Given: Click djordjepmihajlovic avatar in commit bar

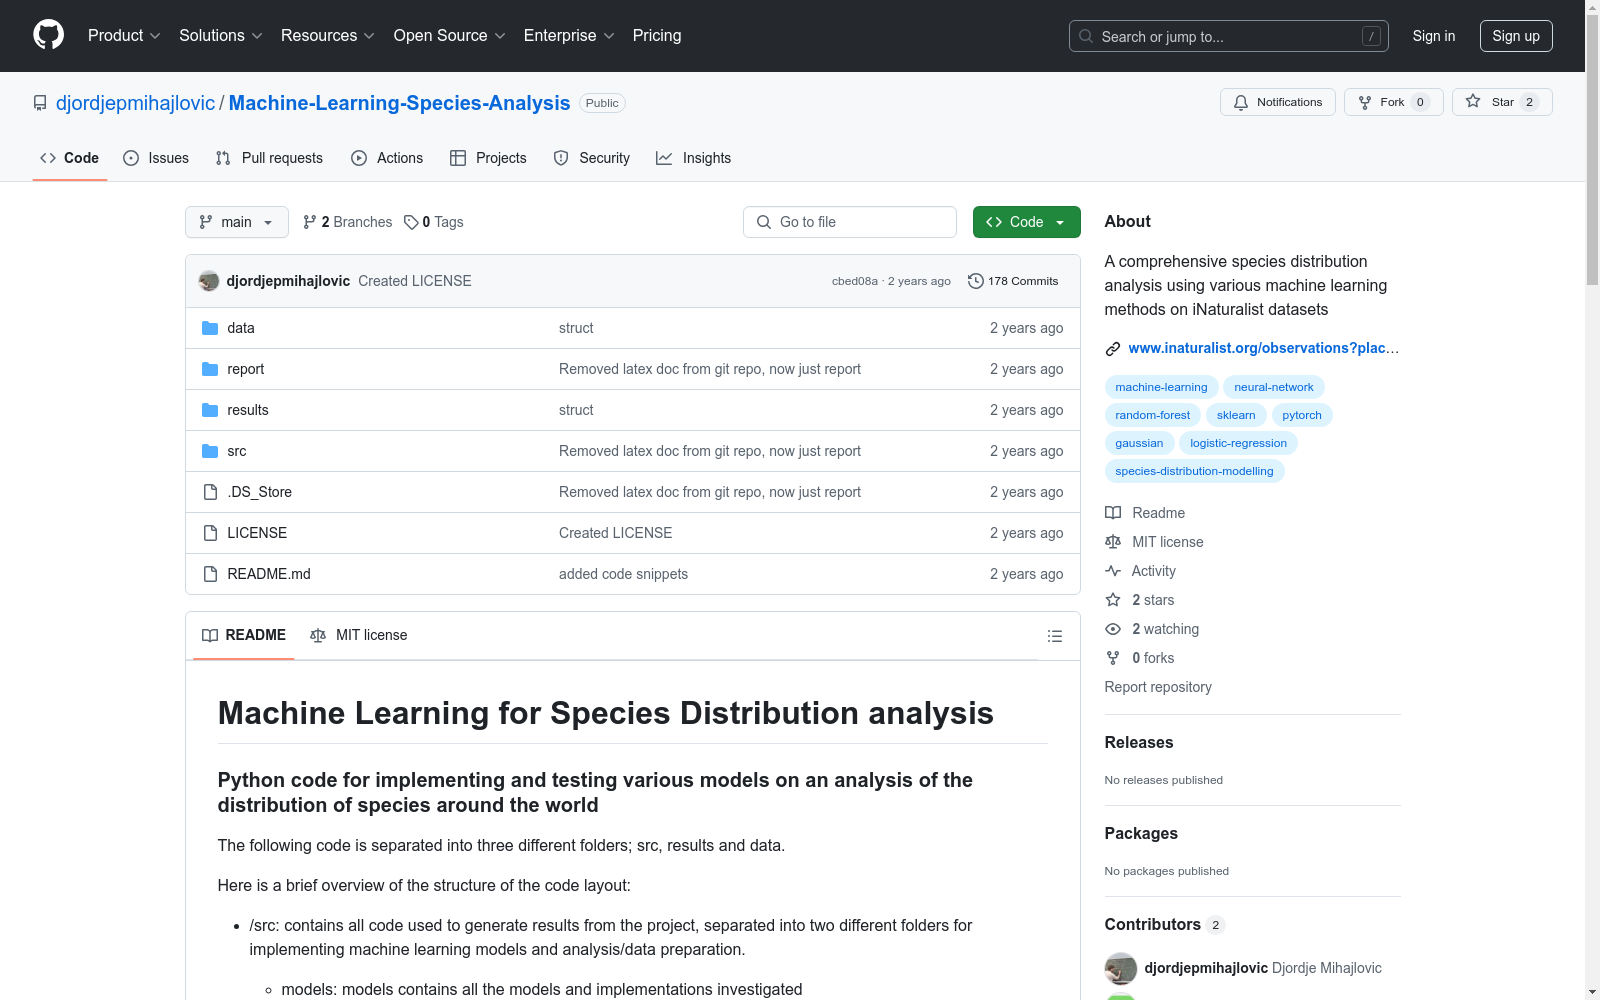Looking at the screenshot, I should (209, 281).
